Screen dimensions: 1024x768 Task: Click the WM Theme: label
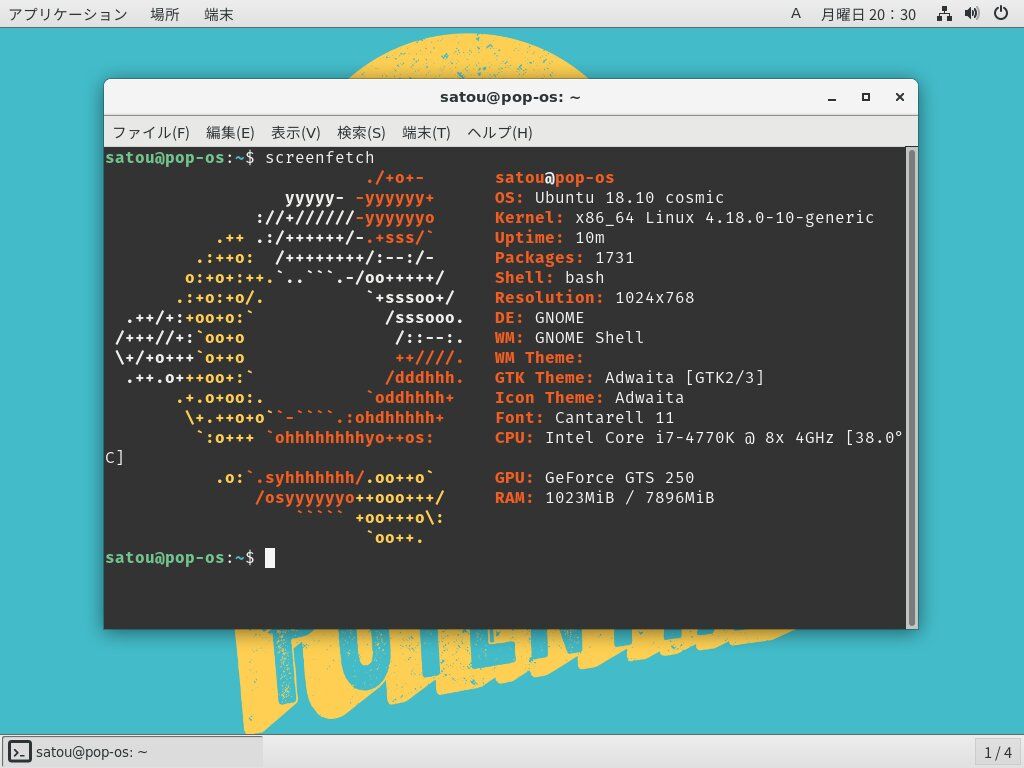click(x=539, y=358)
